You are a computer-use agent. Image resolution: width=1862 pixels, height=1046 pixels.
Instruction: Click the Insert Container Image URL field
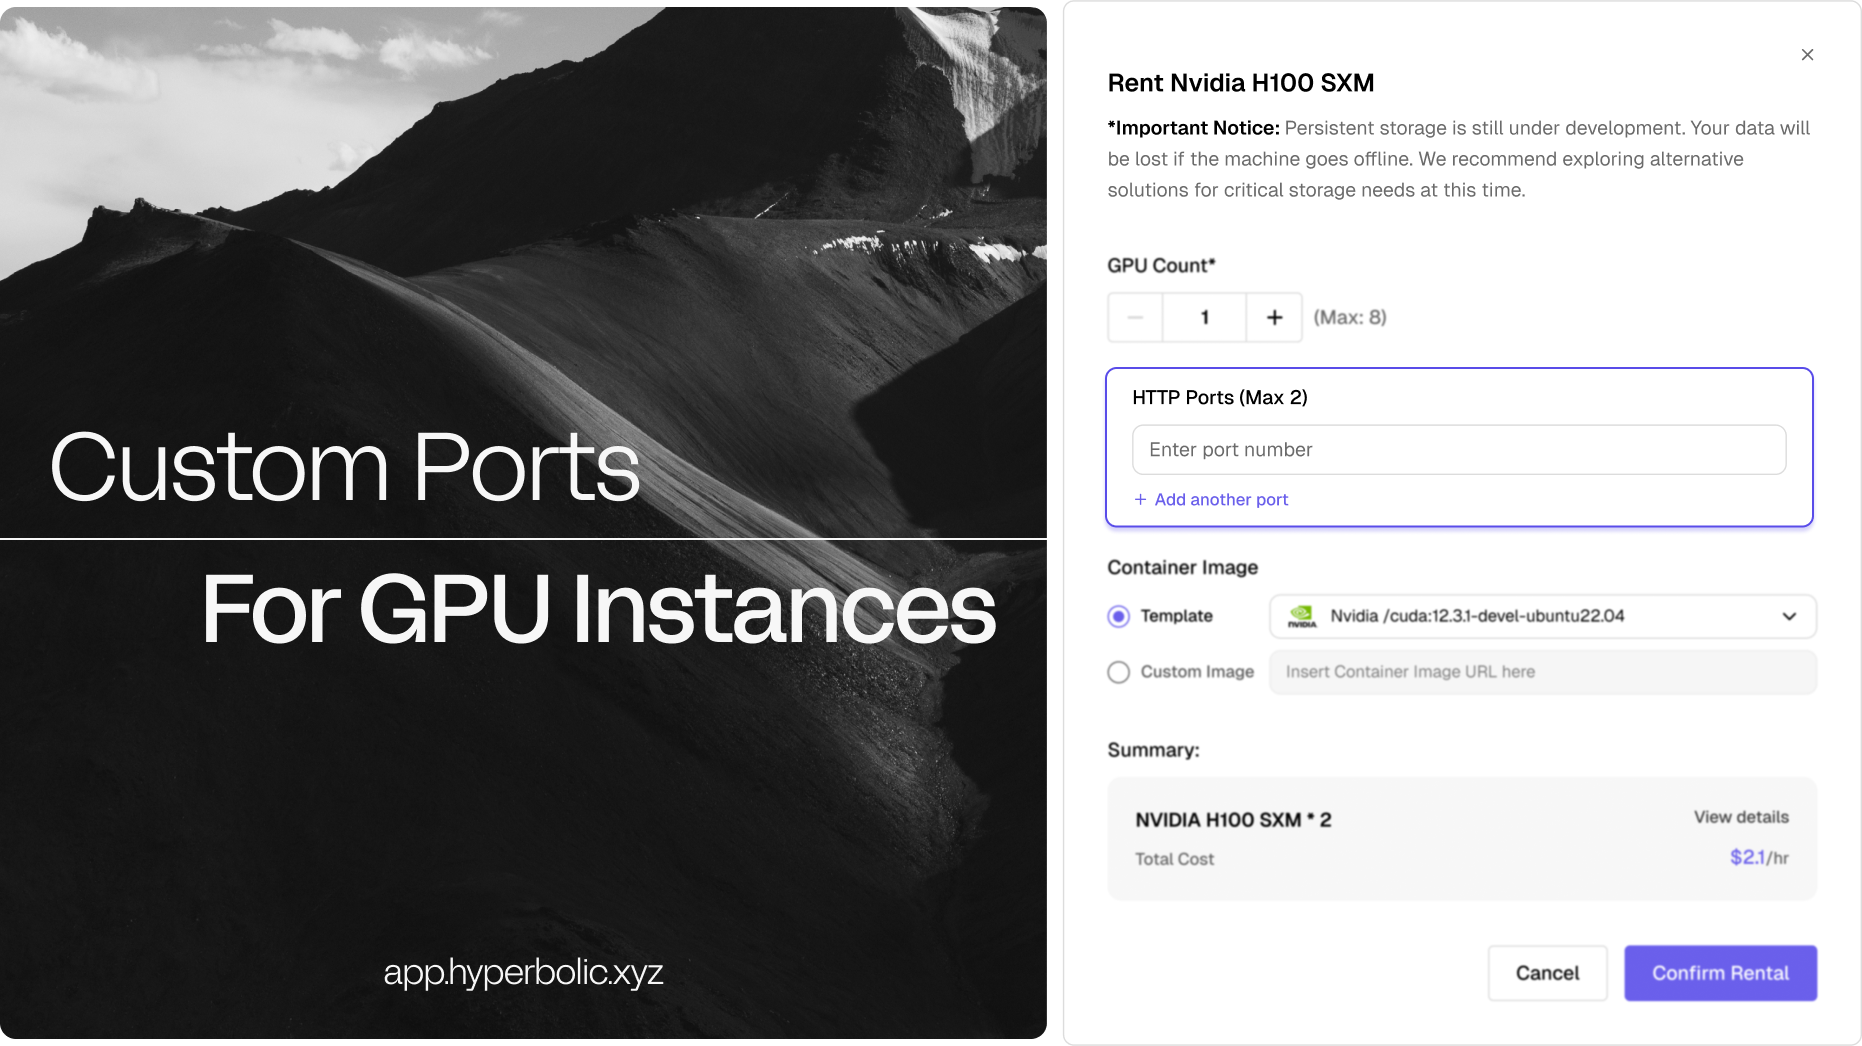pos(1543,672)
